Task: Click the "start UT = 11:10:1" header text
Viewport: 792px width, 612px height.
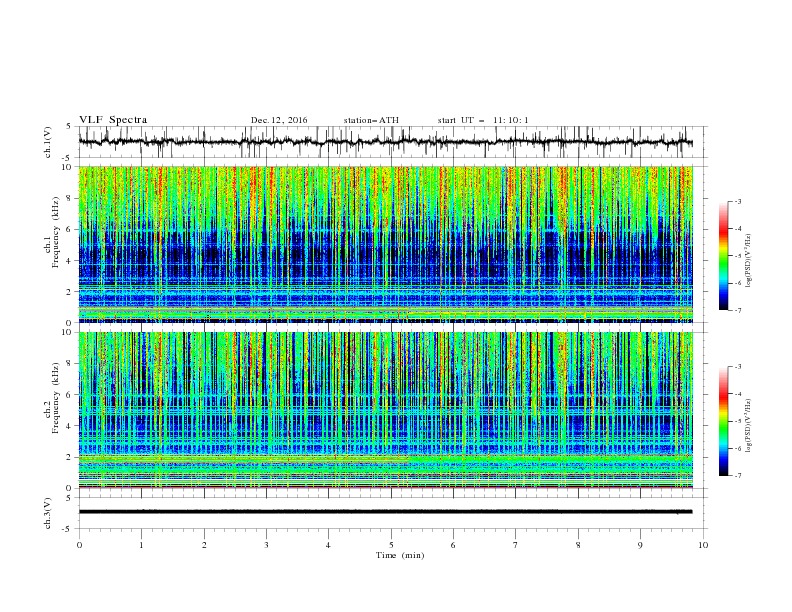Action: coord(483,120)
